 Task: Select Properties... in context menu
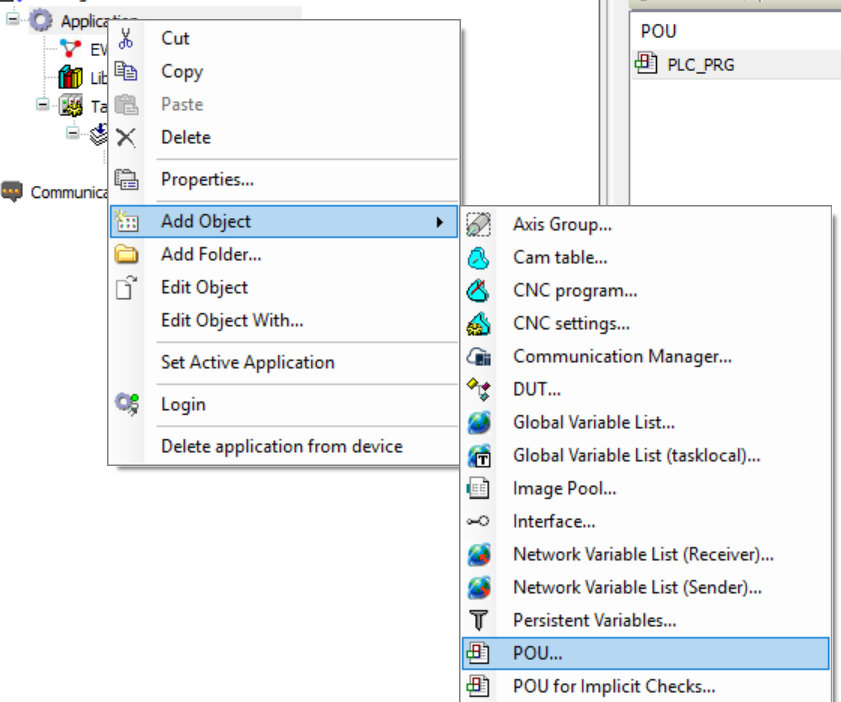[x=207, y=180]
